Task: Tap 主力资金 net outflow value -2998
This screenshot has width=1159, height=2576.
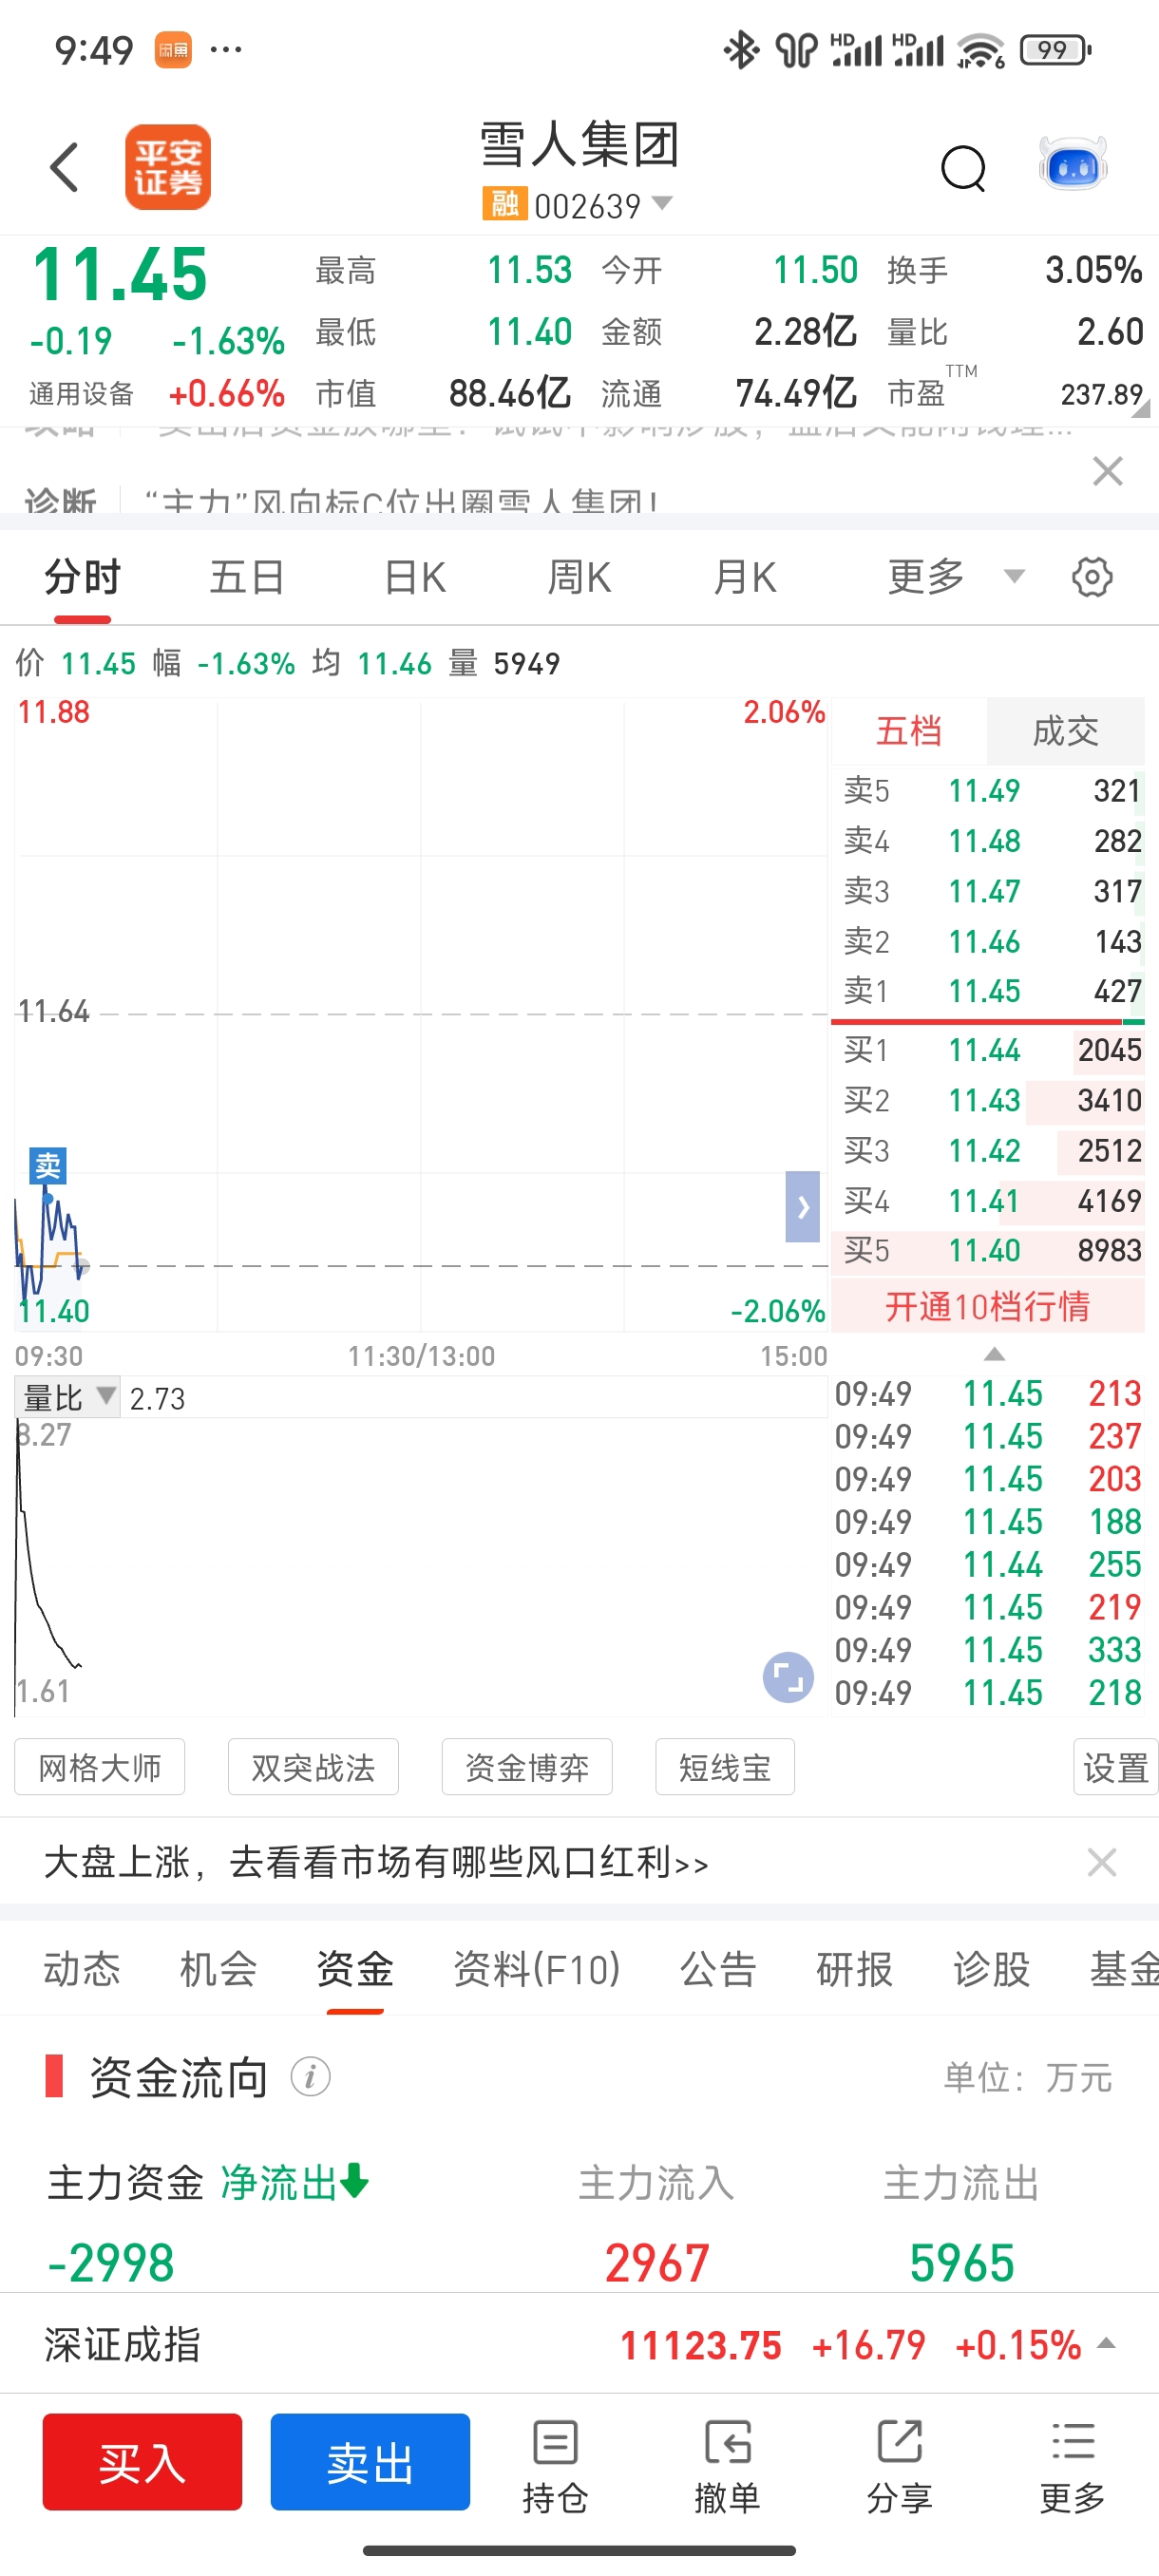Action: [111, 2262]
